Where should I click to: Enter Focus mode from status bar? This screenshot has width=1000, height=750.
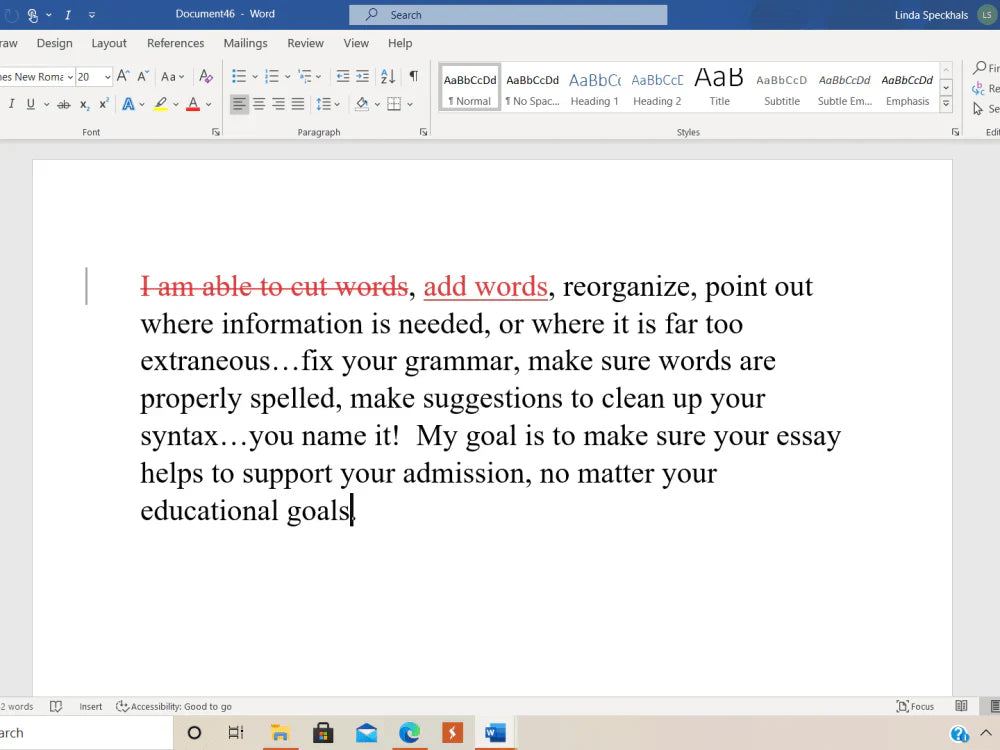click(x=915, y=707)
